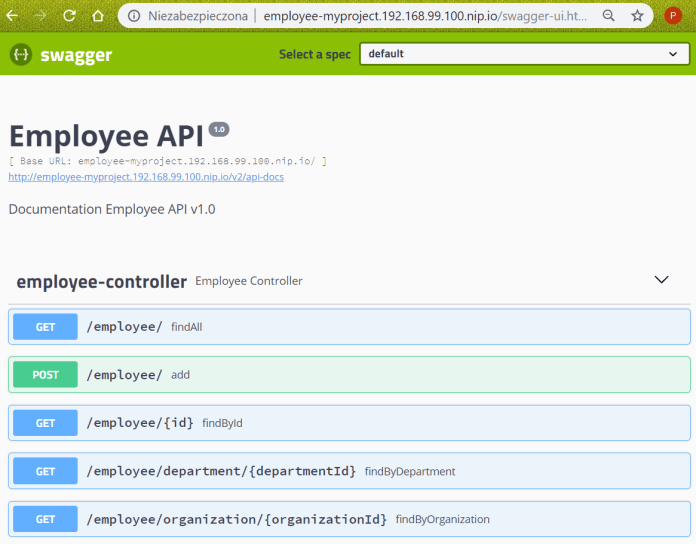Open the user profile avatar
Image resolution: width=696 pixels, height=544 pixels.
coord(673,16)
